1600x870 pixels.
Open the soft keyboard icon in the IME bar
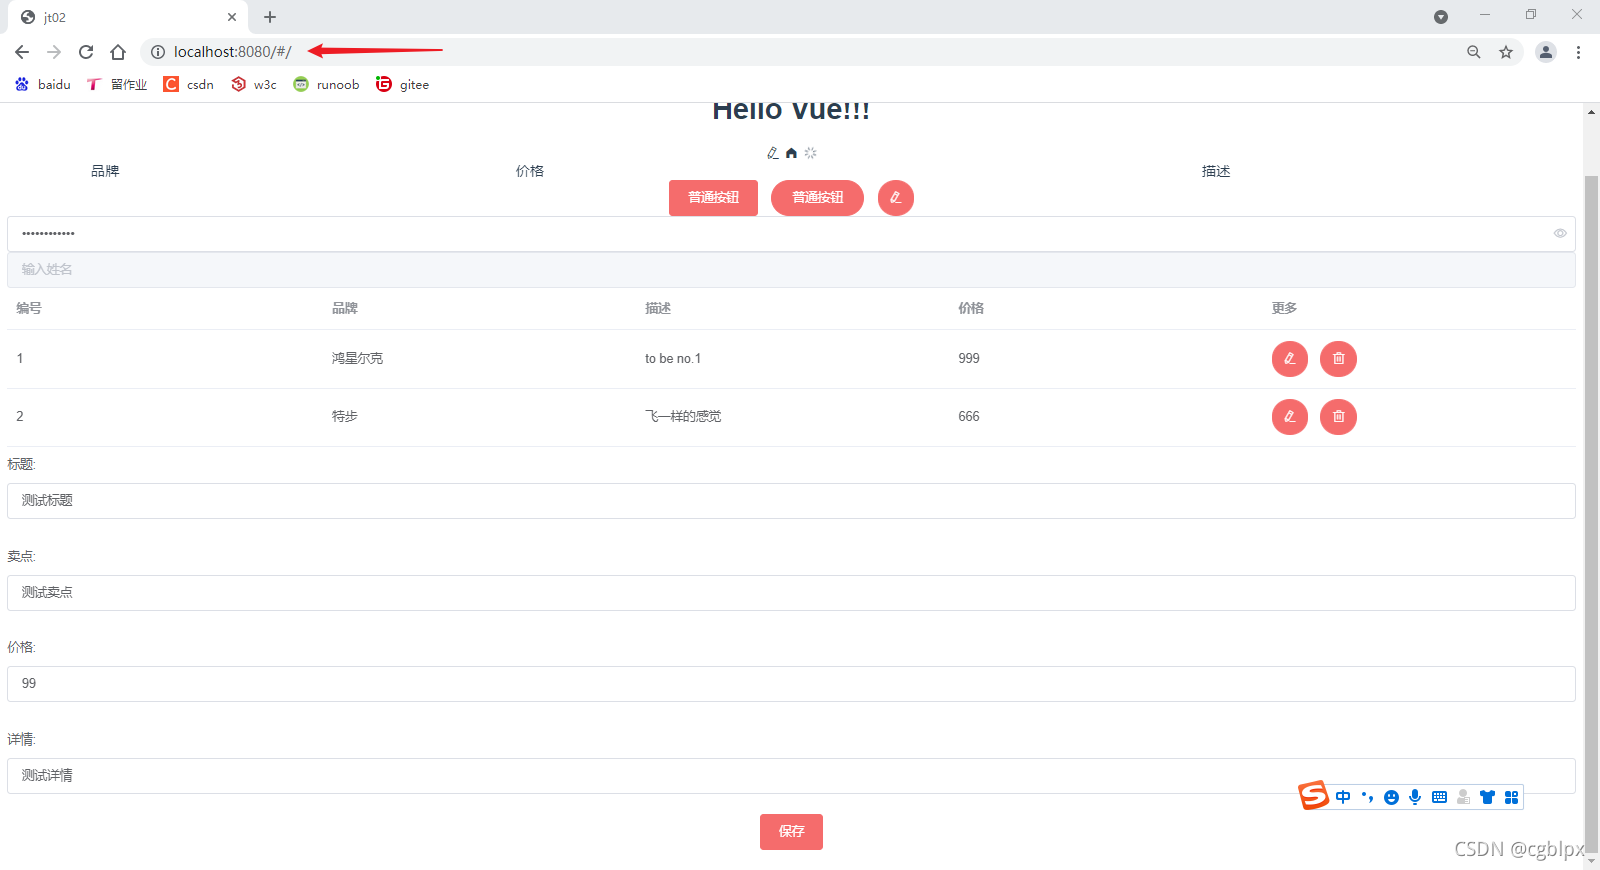point(1439,797)
